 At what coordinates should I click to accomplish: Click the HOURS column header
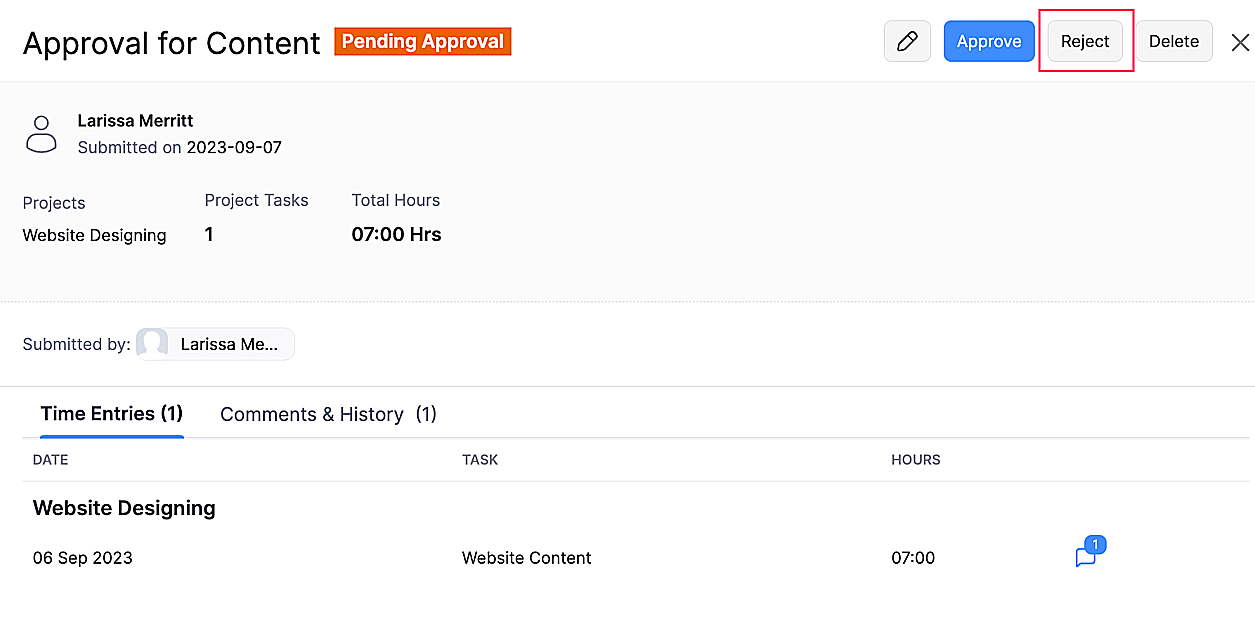pos(916,460)
